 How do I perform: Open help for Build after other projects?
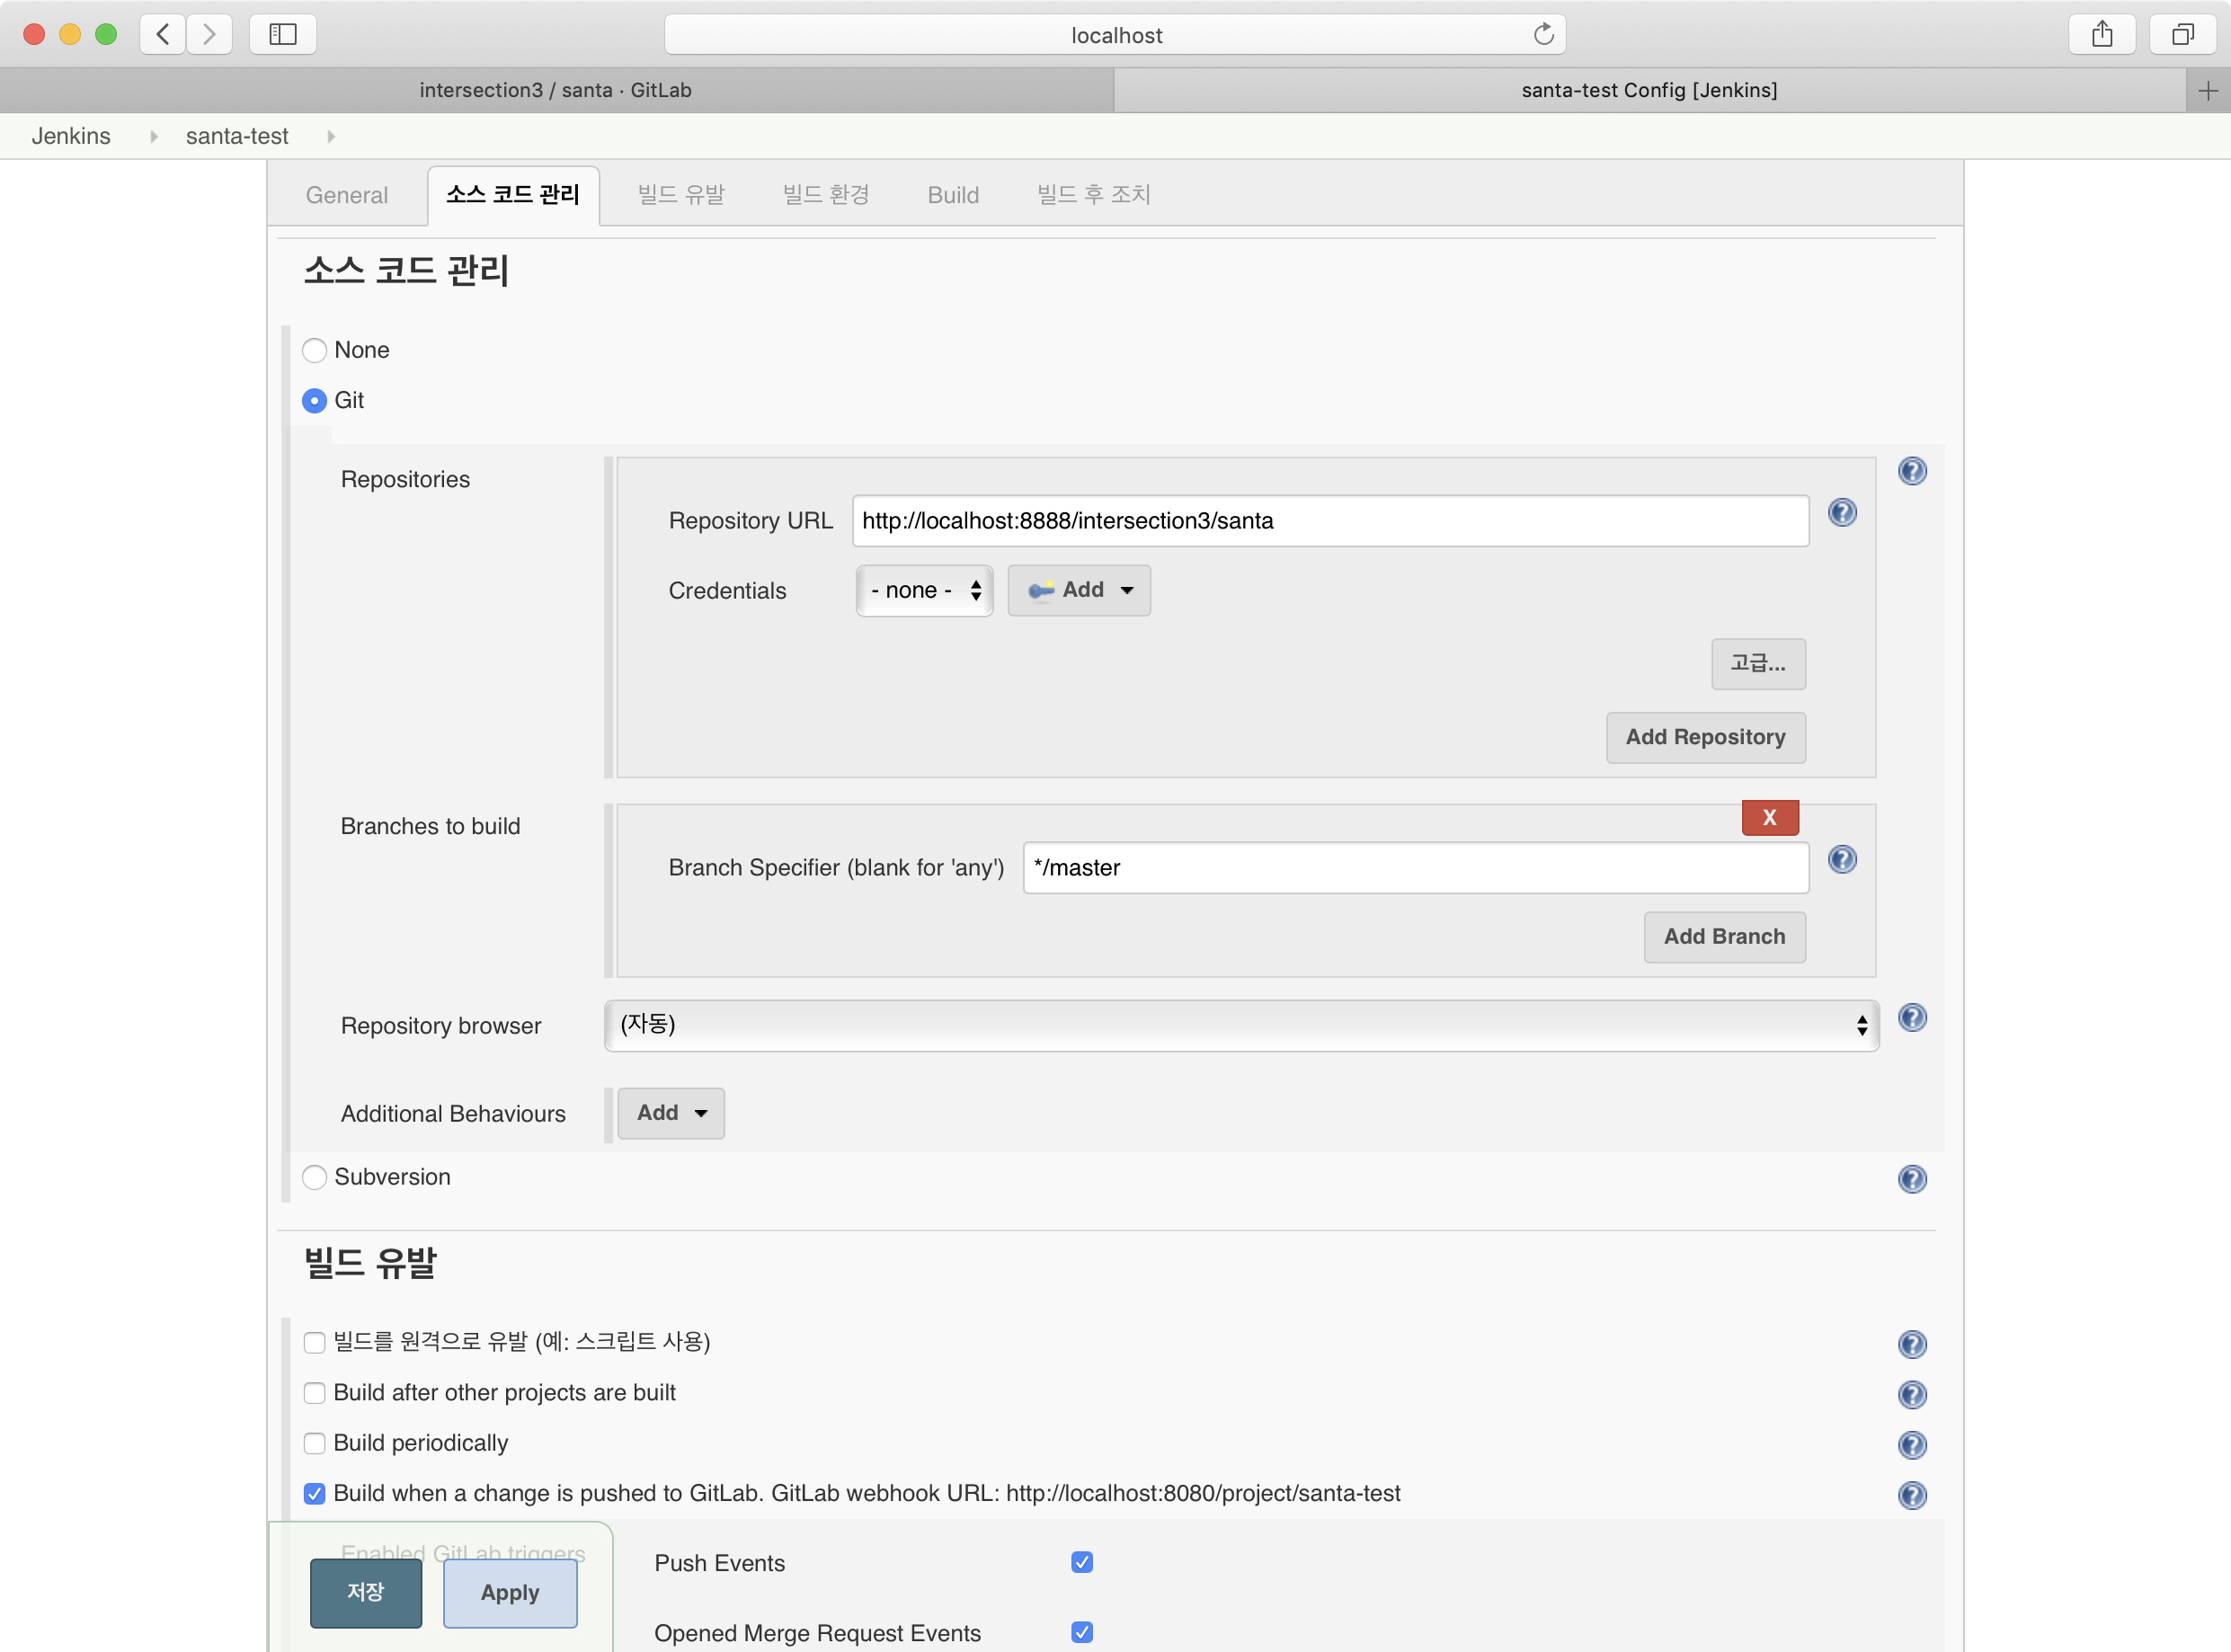click(x=1912, y=1394)
